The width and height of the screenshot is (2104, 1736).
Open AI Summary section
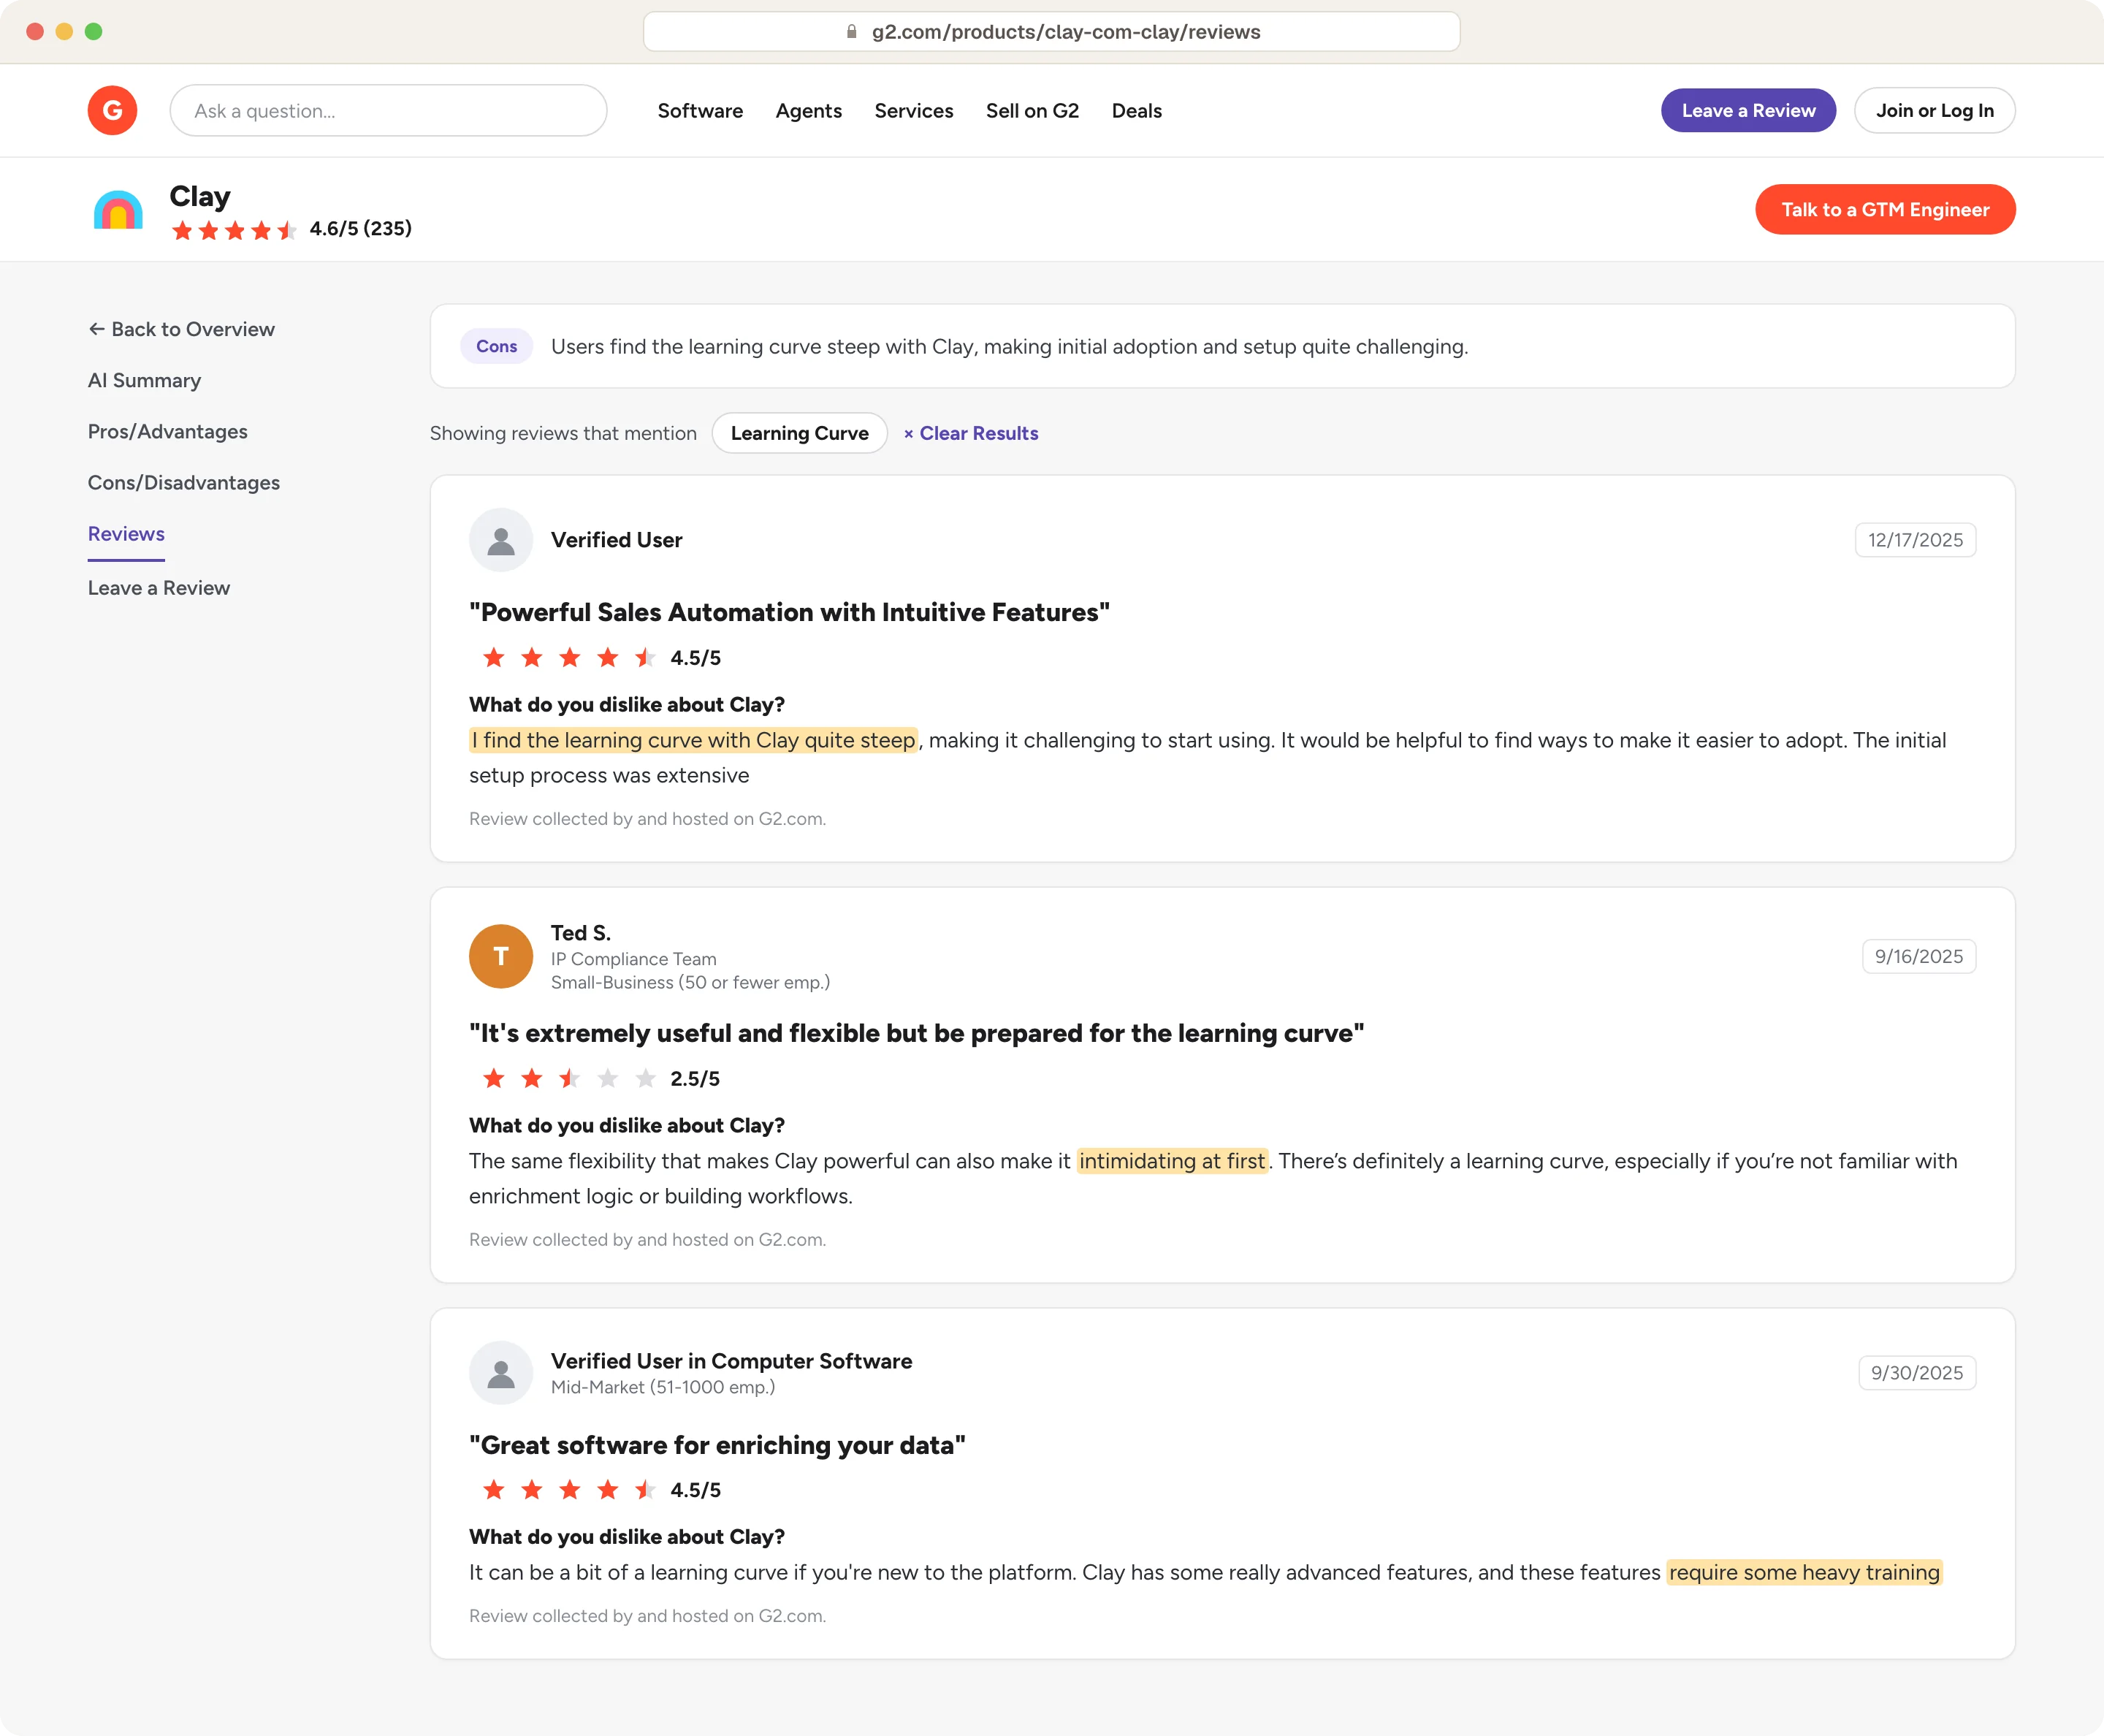[x=144, y=380]
